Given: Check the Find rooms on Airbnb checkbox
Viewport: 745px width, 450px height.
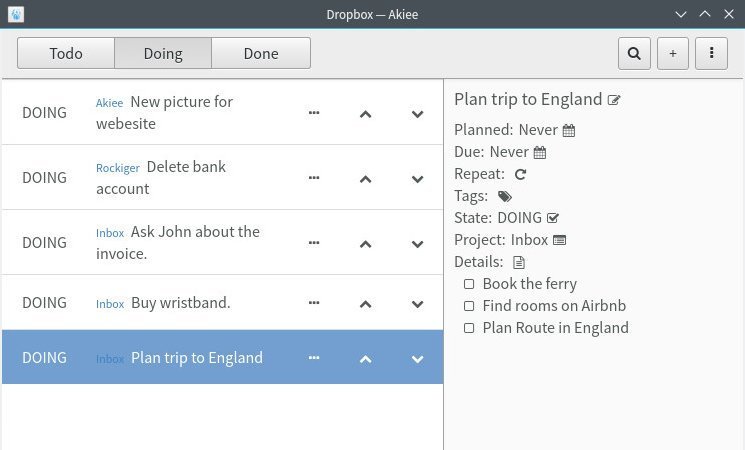Looking at the screenshot, I should pos(469,306).
